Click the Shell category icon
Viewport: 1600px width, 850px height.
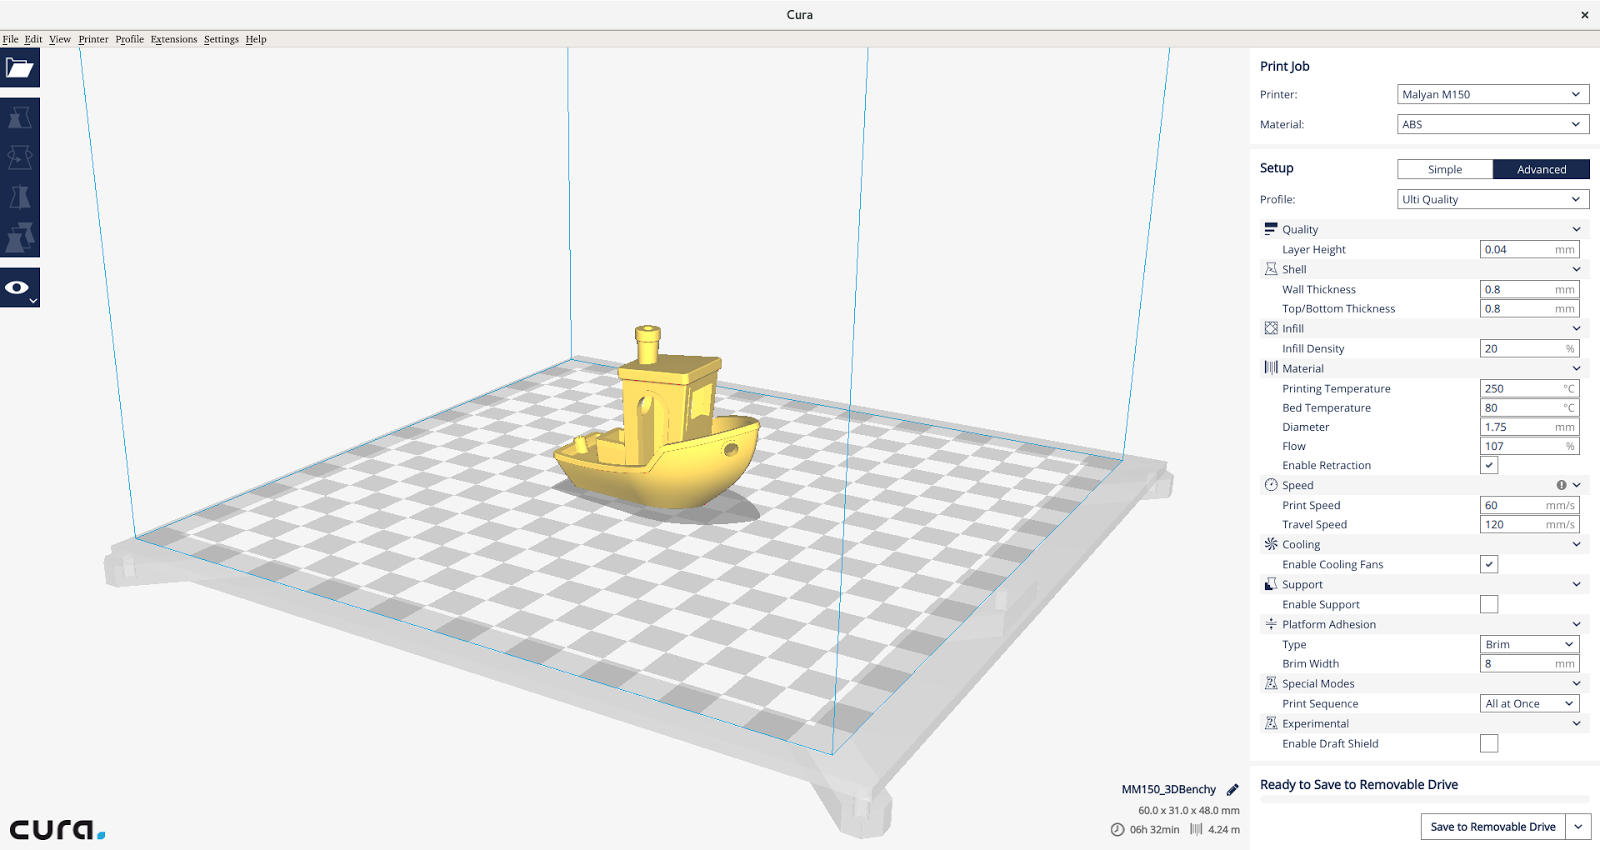[x=1271, y=269]
